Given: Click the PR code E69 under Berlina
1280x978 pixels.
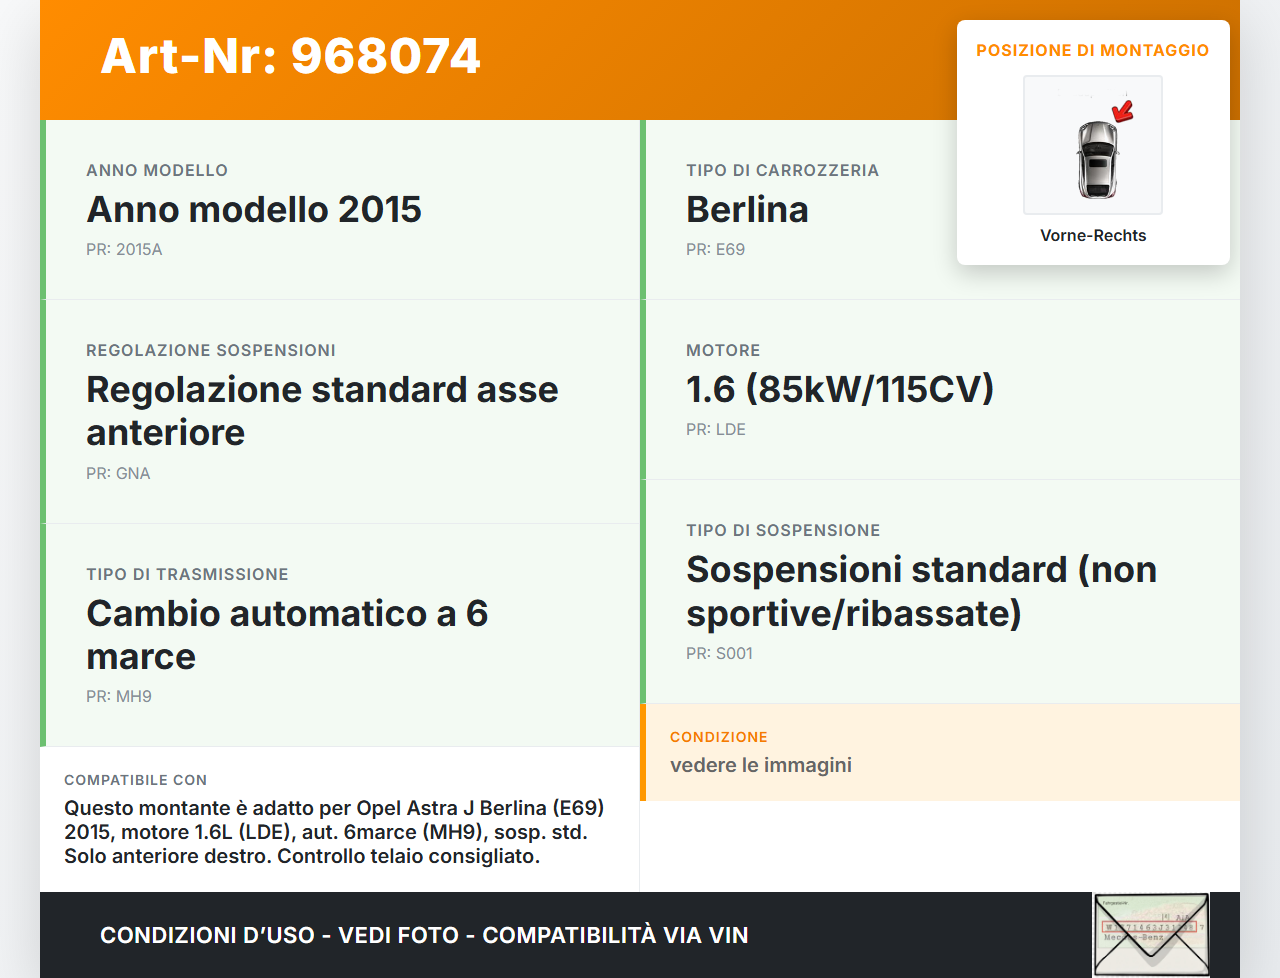Looking at the screenshot, I should pyautogui.click(x=715, y=249).
